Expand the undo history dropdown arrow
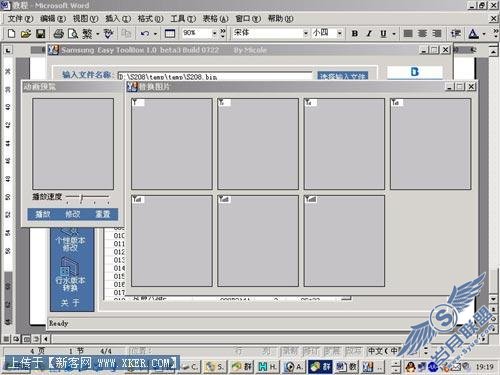This screenshot has width=500, height=375. click(155, 33)
